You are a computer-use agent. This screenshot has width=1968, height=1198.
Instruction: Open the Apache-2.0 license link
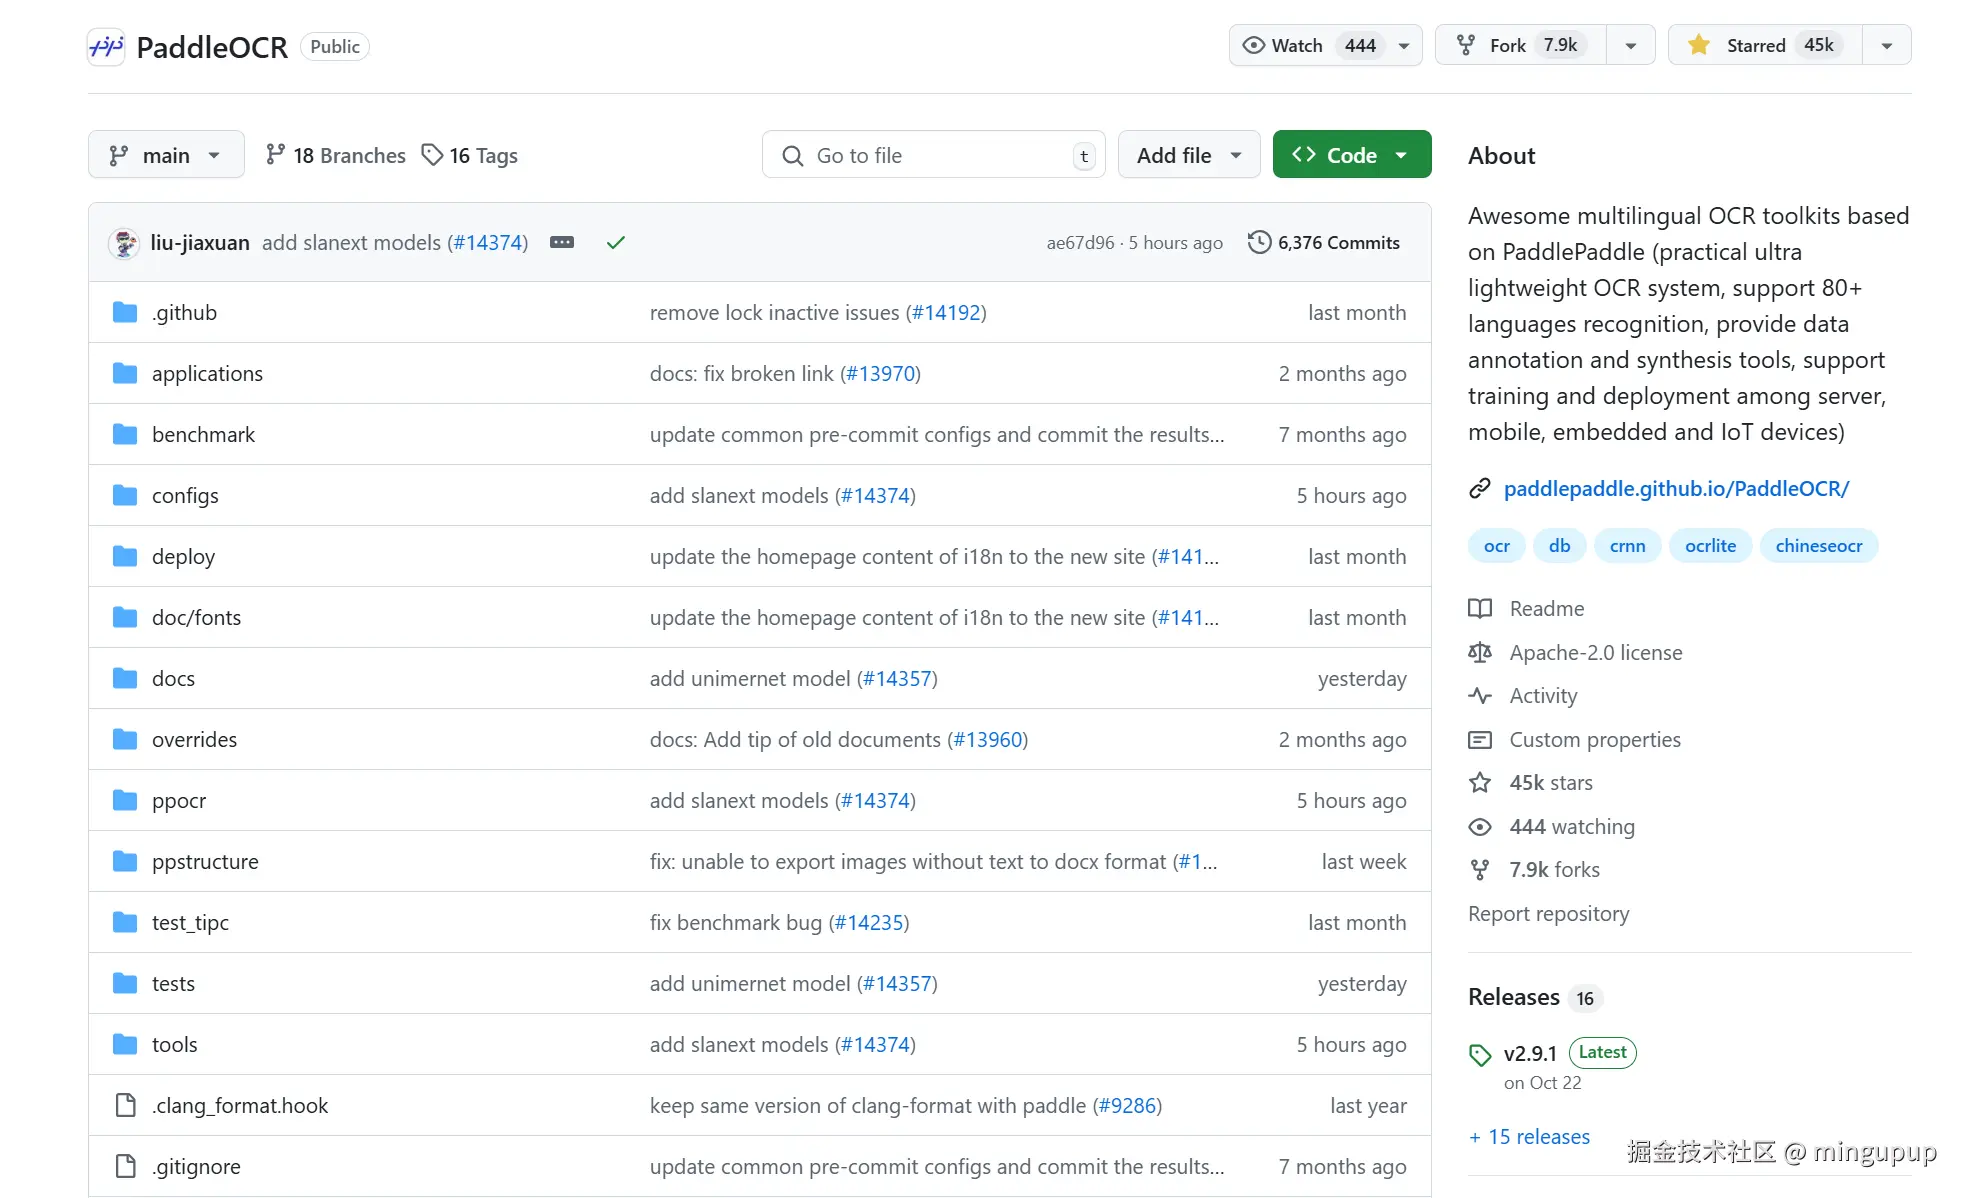[x=1595, y=653]
